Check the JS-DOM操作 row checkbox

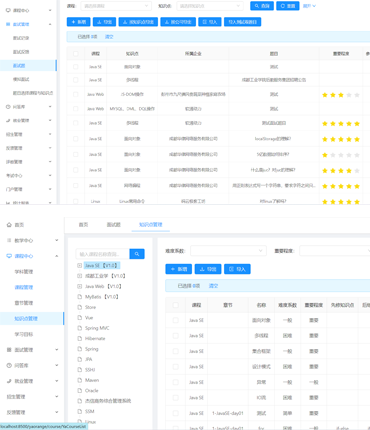click(x=76, y=94)
